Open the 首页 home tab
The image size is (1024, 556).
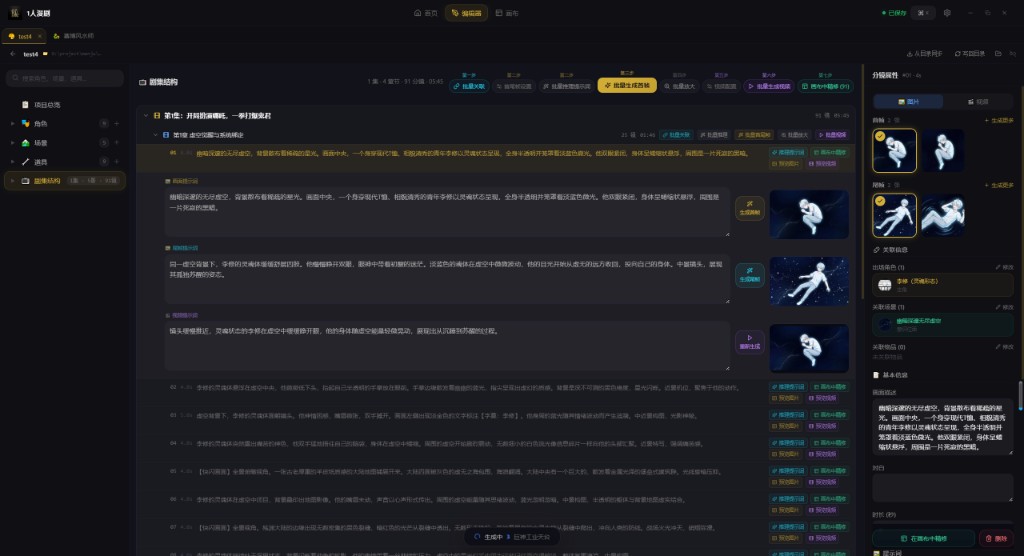pyautogui.click(x=425, y=13)
